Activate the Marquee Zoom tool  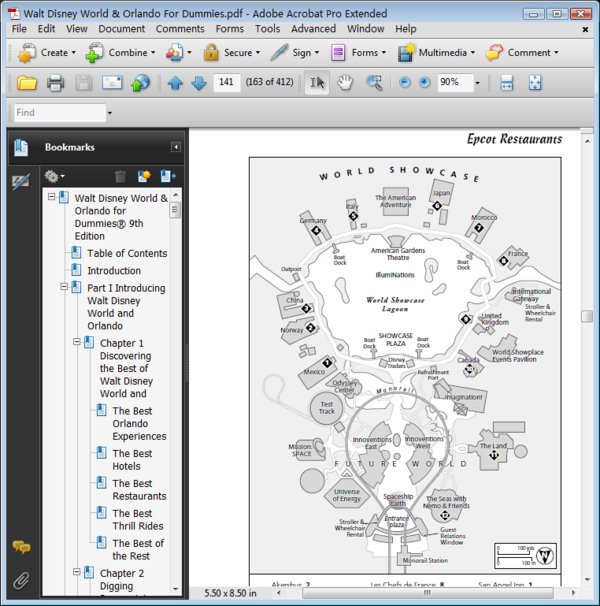point(374,83)
